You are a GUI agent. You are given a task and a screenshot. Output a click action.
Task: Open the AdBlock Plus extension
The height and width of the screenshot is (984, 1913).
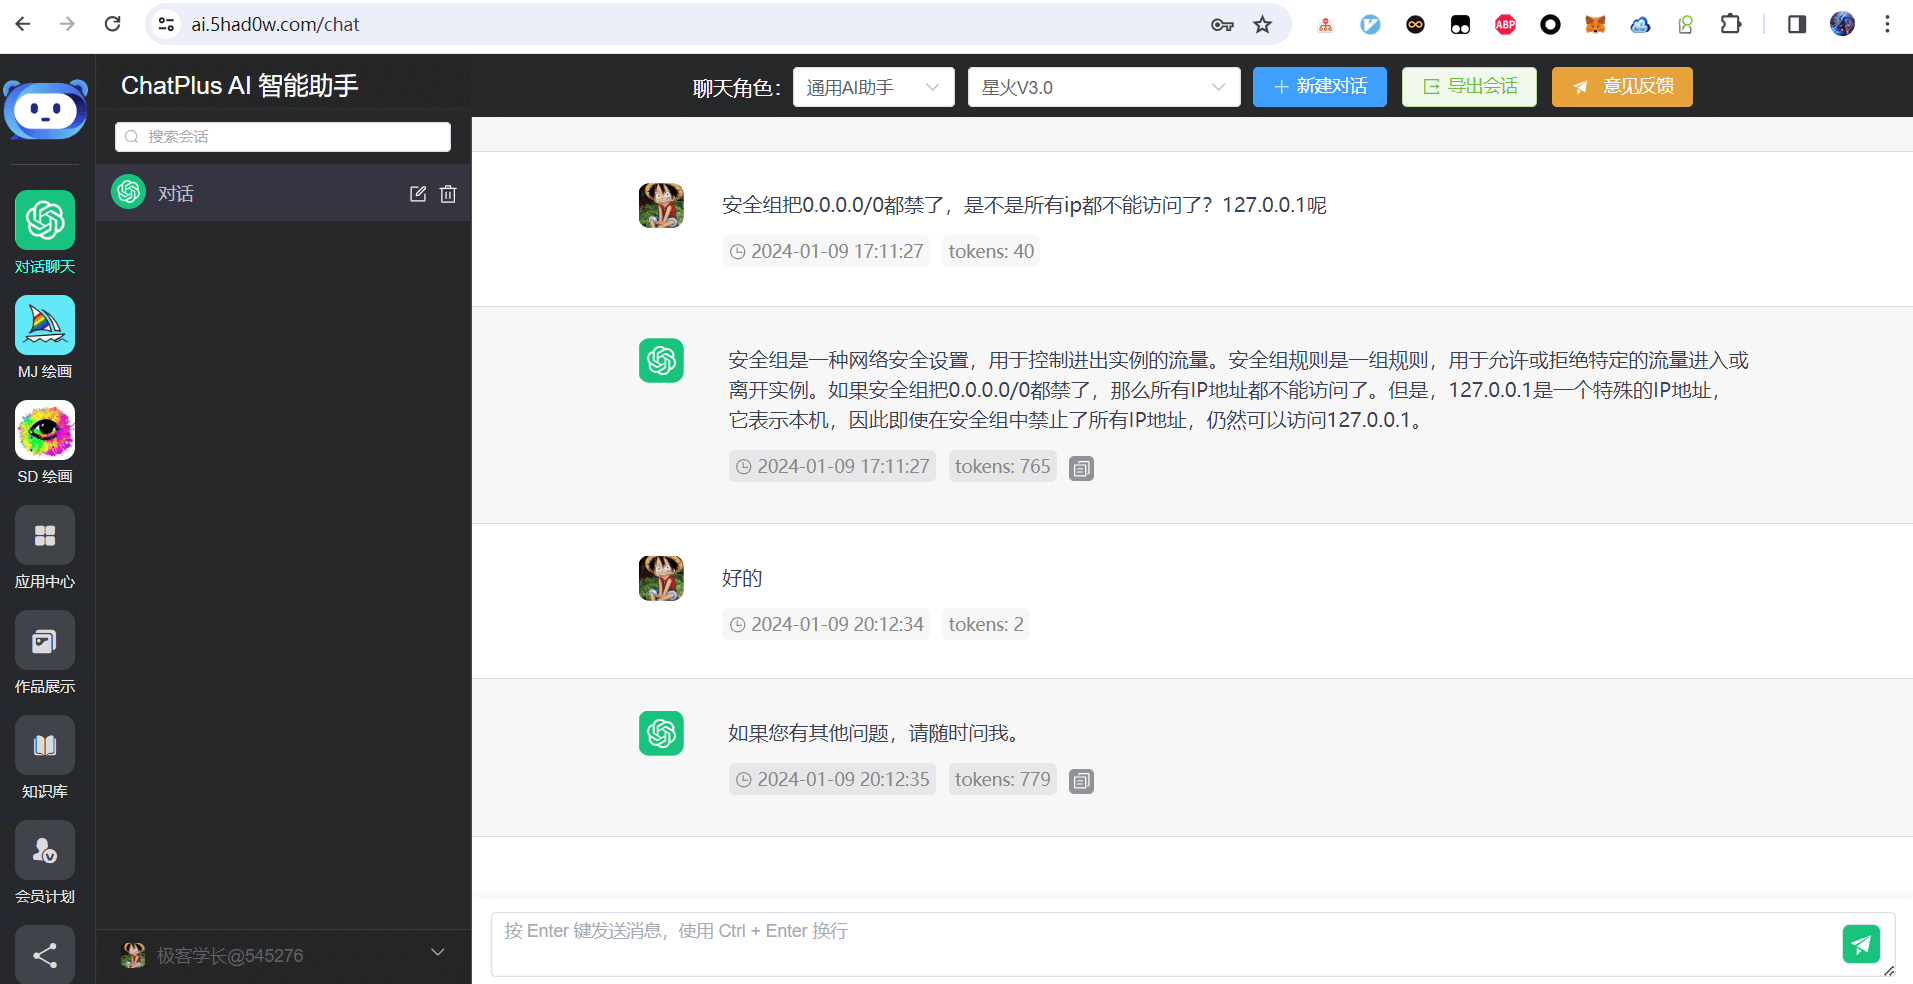pos(1505,24)
